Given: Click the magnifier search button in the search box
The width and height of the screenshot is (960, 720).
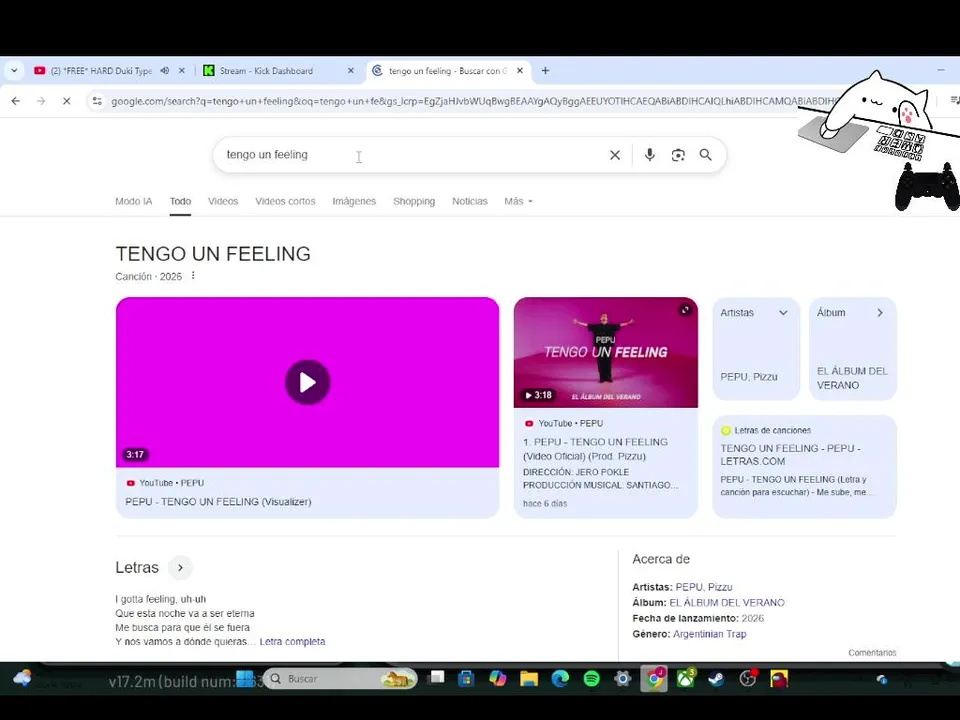Looking at the screenshot, I should click(x=705, y=156).
